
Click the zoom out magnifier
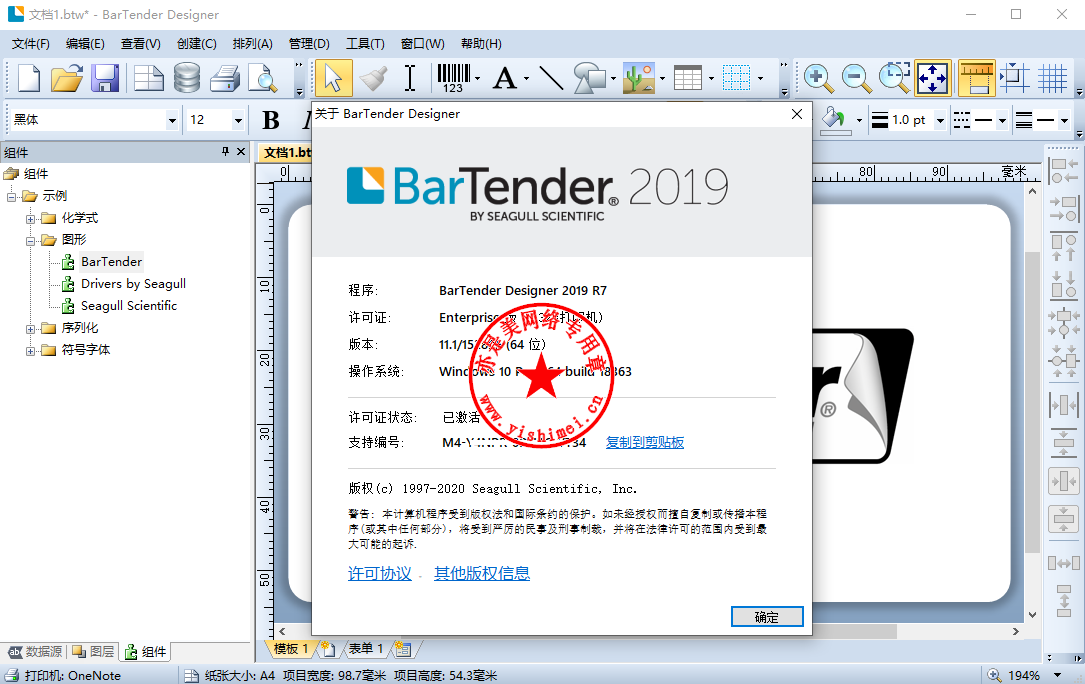coord(856,78)
